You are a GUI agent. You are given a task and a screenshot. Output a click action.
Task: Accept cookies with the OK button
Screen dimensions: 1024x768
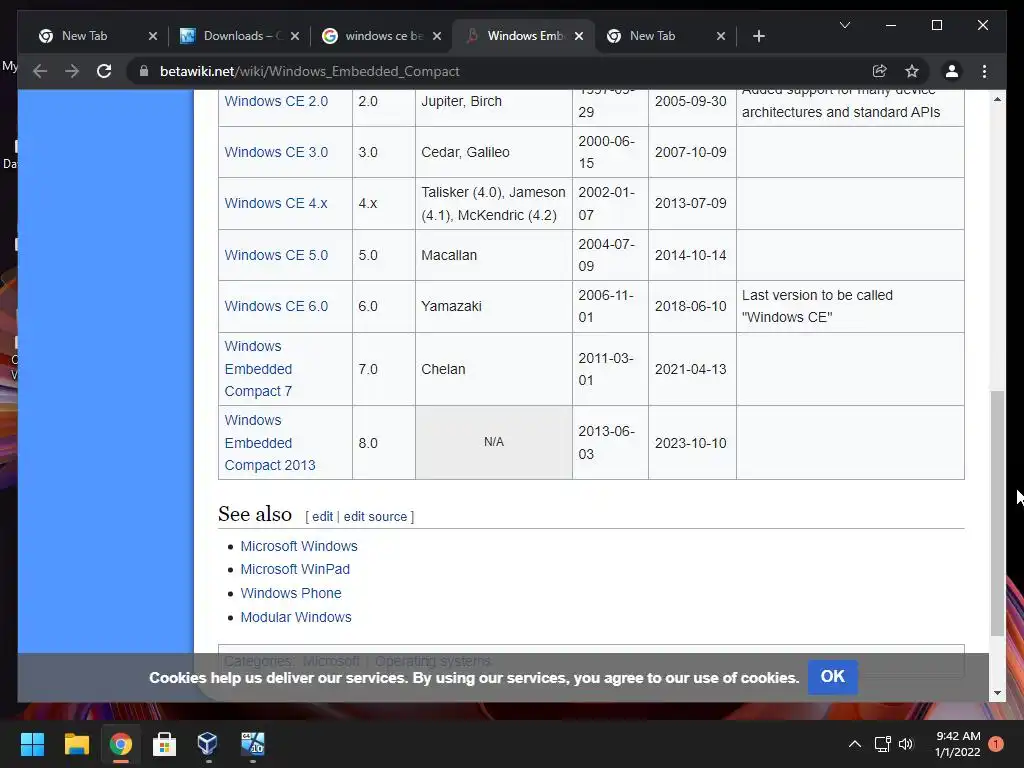click(833, 677)
